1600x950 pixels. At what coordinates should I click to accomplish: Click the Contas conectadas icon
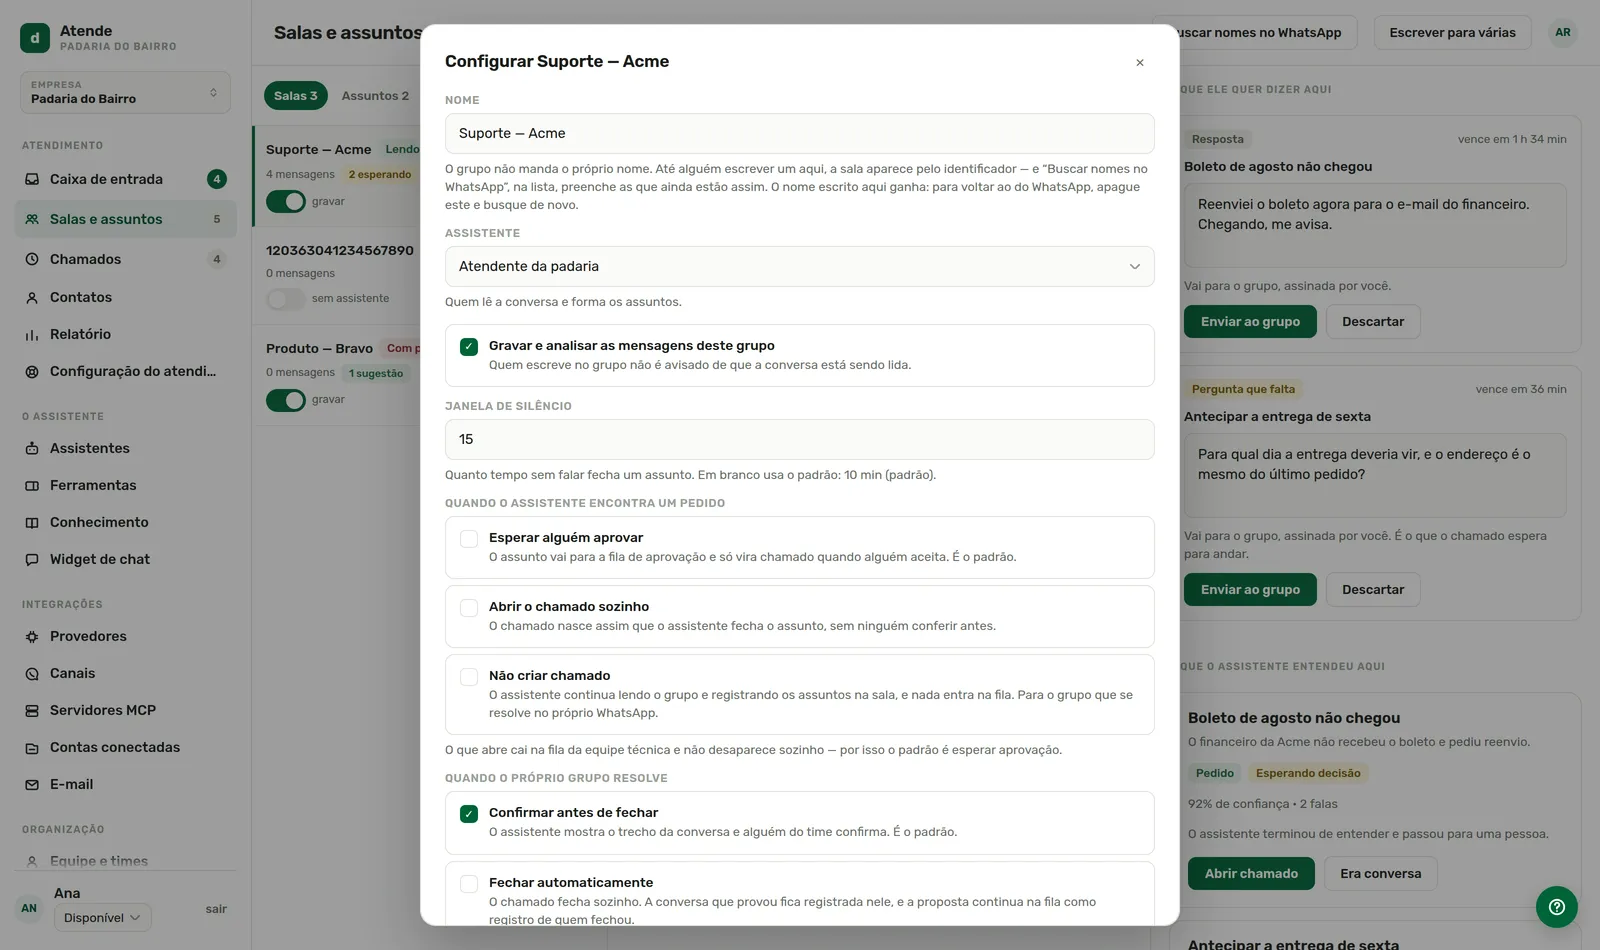(32, 747)
